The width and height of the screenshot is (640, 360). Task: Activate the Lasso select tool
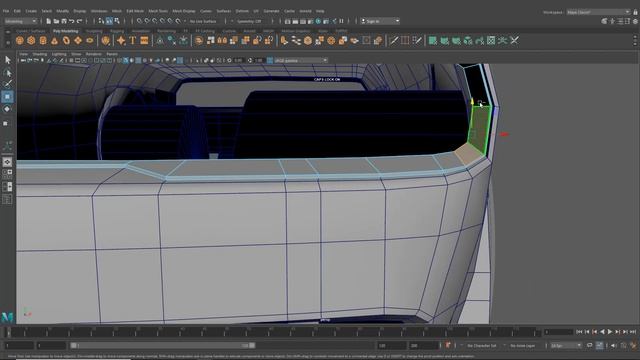tap(7, 73)
